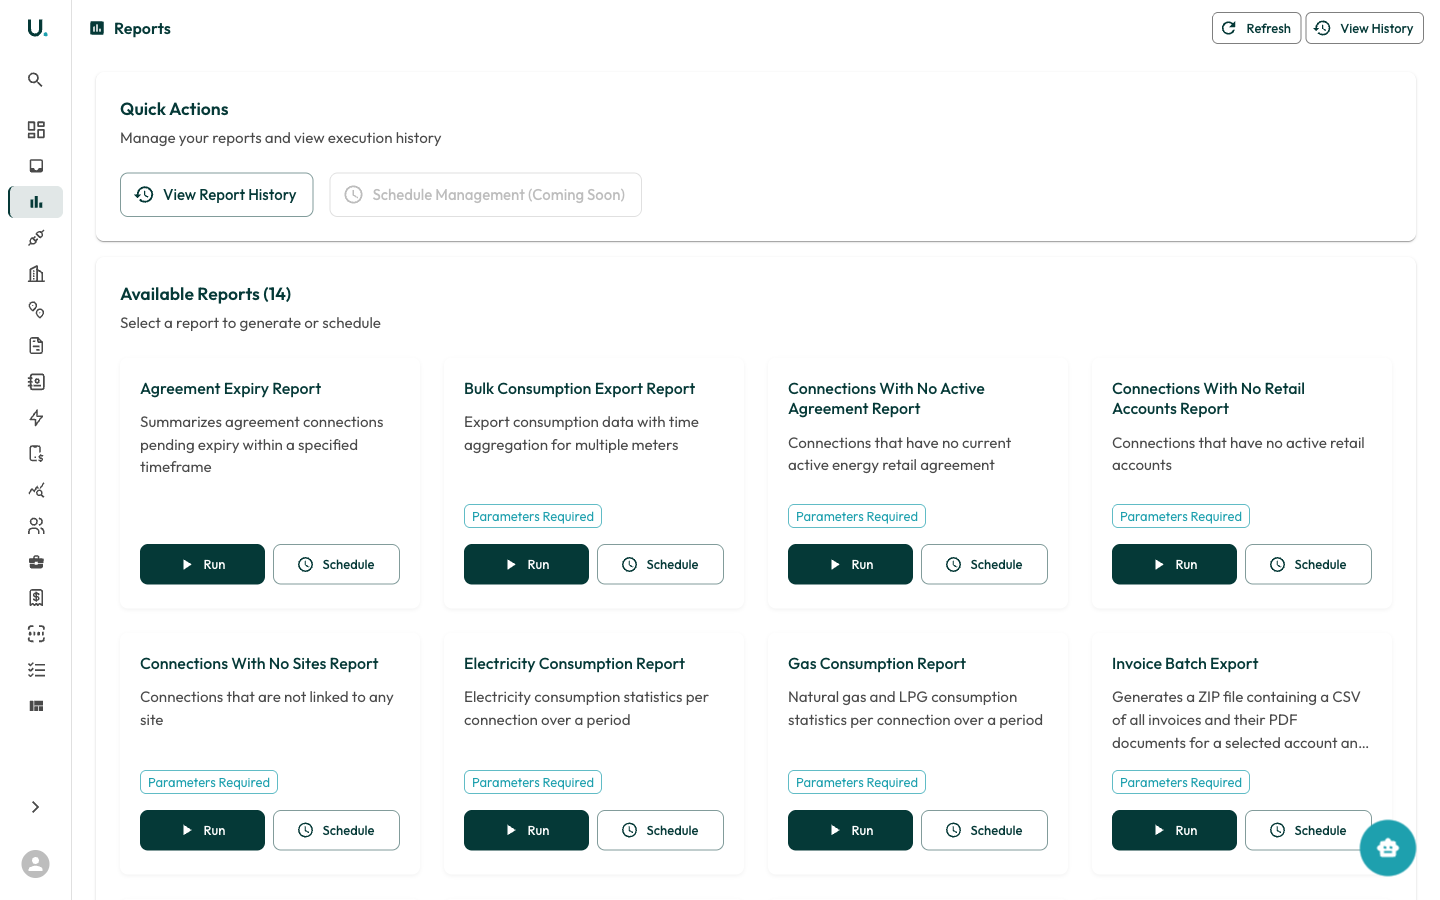Schedule the Gas Consumption Report

click(x=984, y=830)
